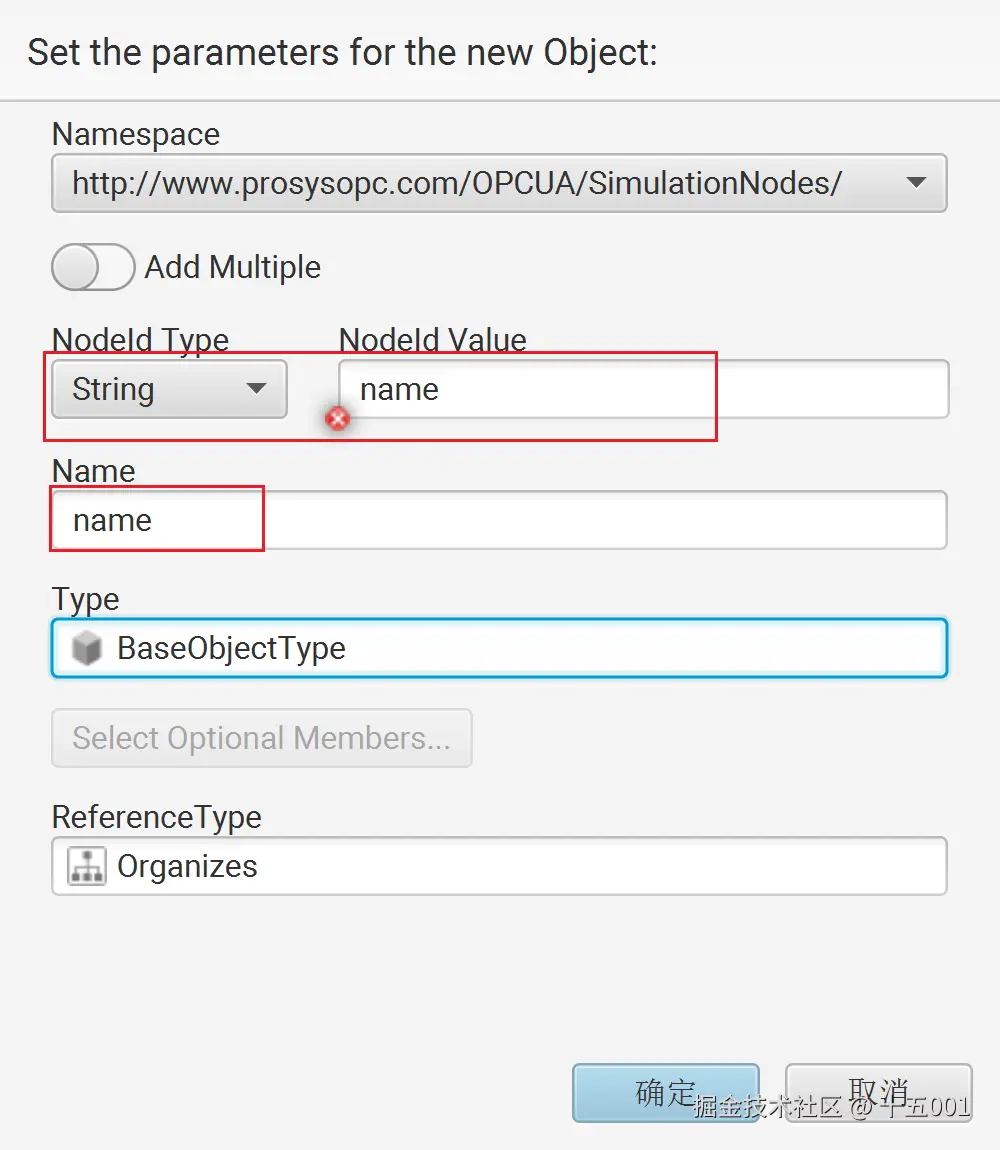The image size is (1000, 1150).
Task: Click the ReferenceType label text
Action: pos(156,817)
